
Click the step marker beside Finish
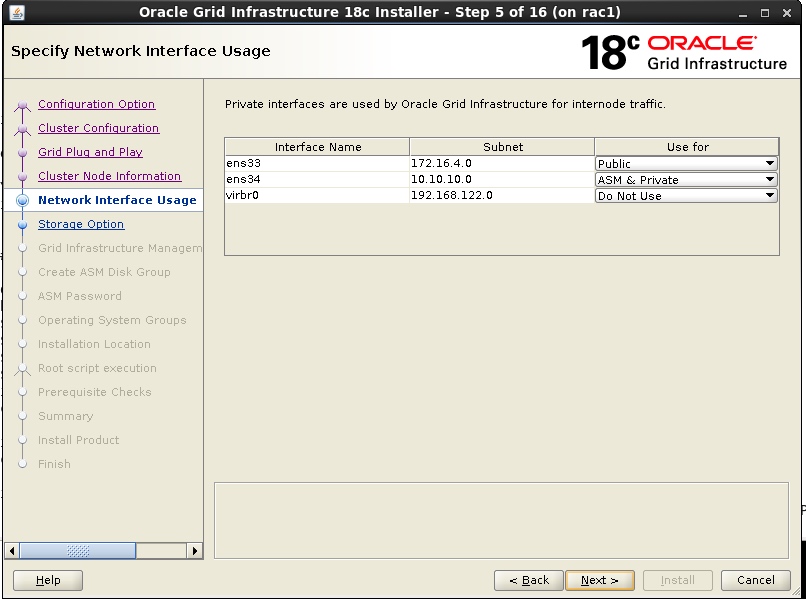(23, 464)
